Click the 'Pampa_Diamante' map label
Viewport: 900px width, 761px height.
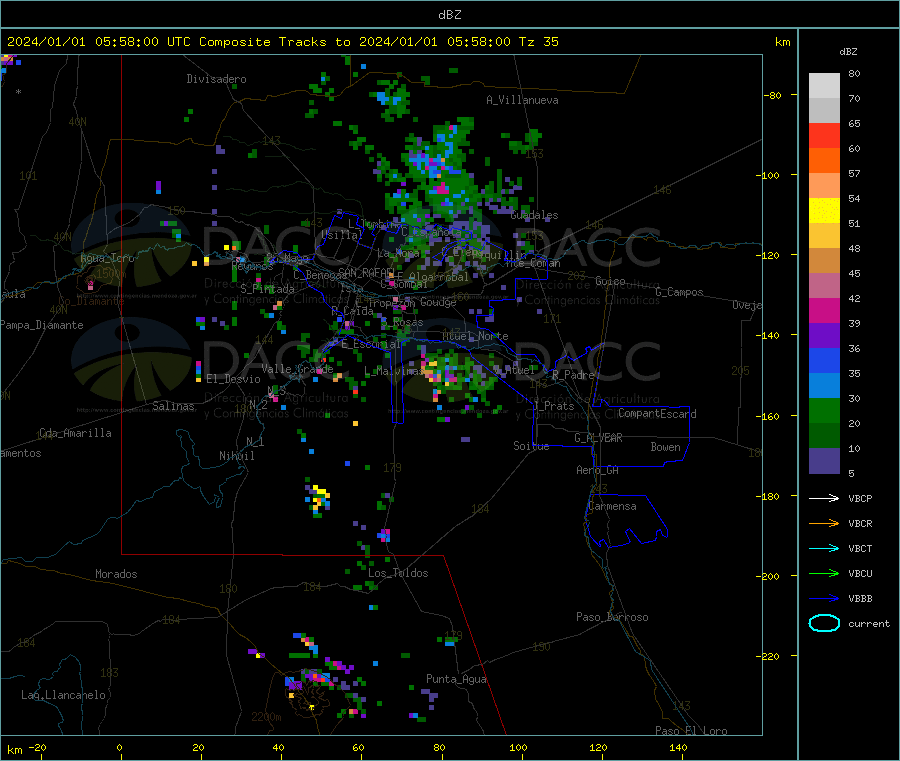point(42,325)
